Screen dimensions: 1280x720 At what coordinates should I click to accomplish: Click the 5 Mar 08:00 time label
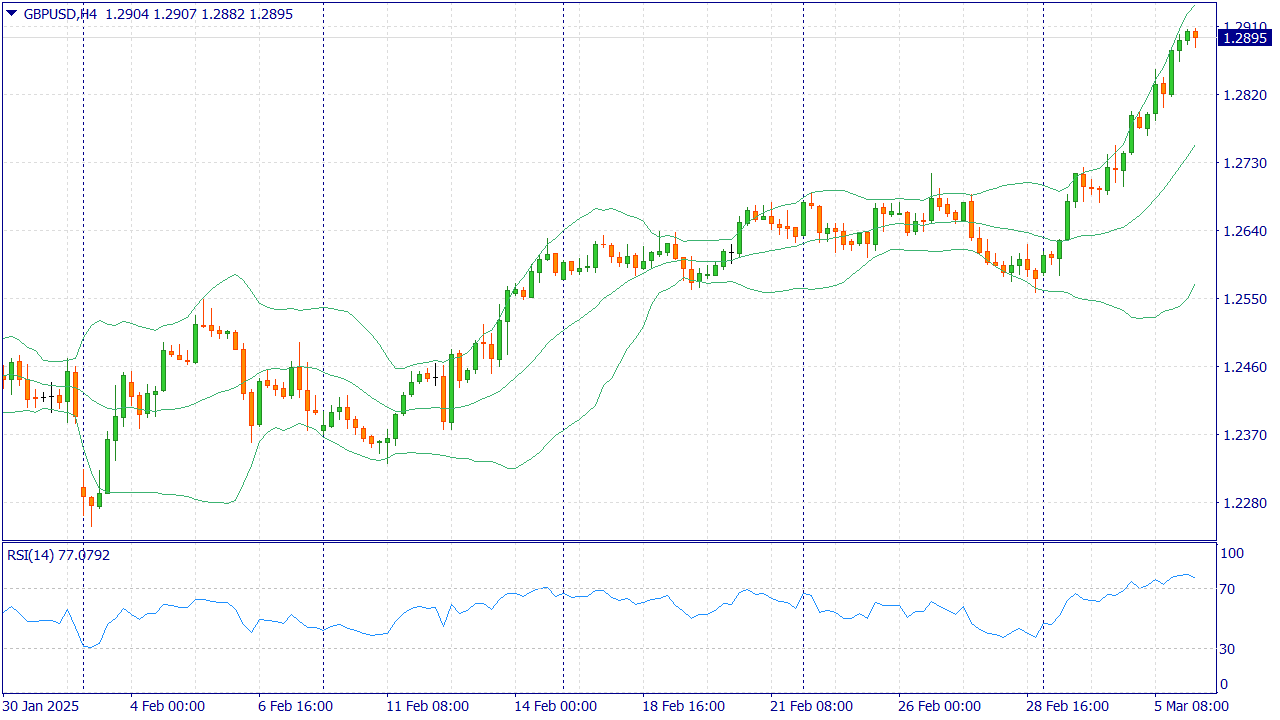pos(1190,706)
